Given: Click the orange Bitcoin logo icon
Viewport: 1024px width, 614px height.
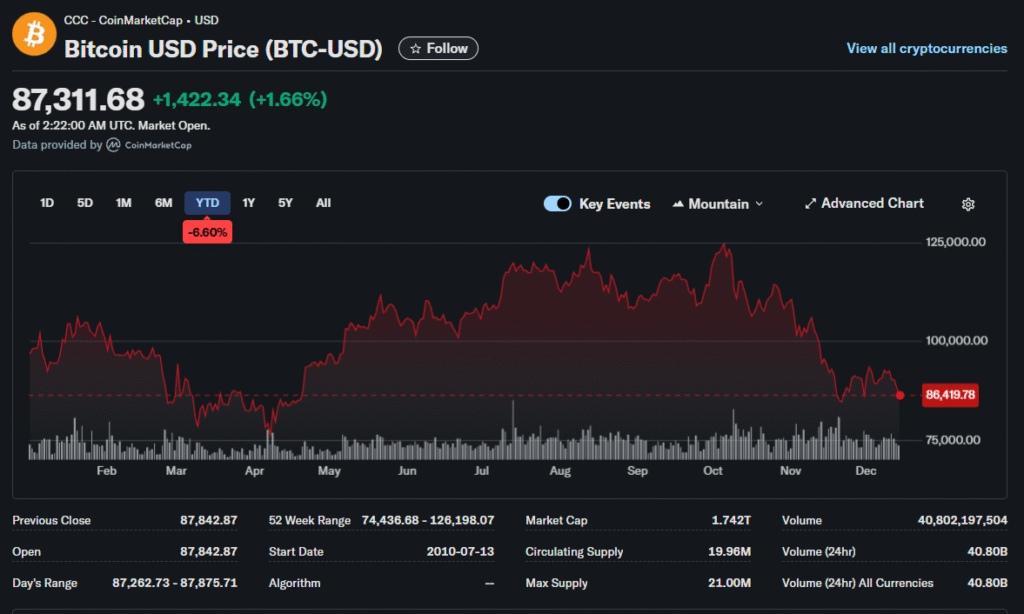Looking at the screenshot, I should tap(34, 34).
